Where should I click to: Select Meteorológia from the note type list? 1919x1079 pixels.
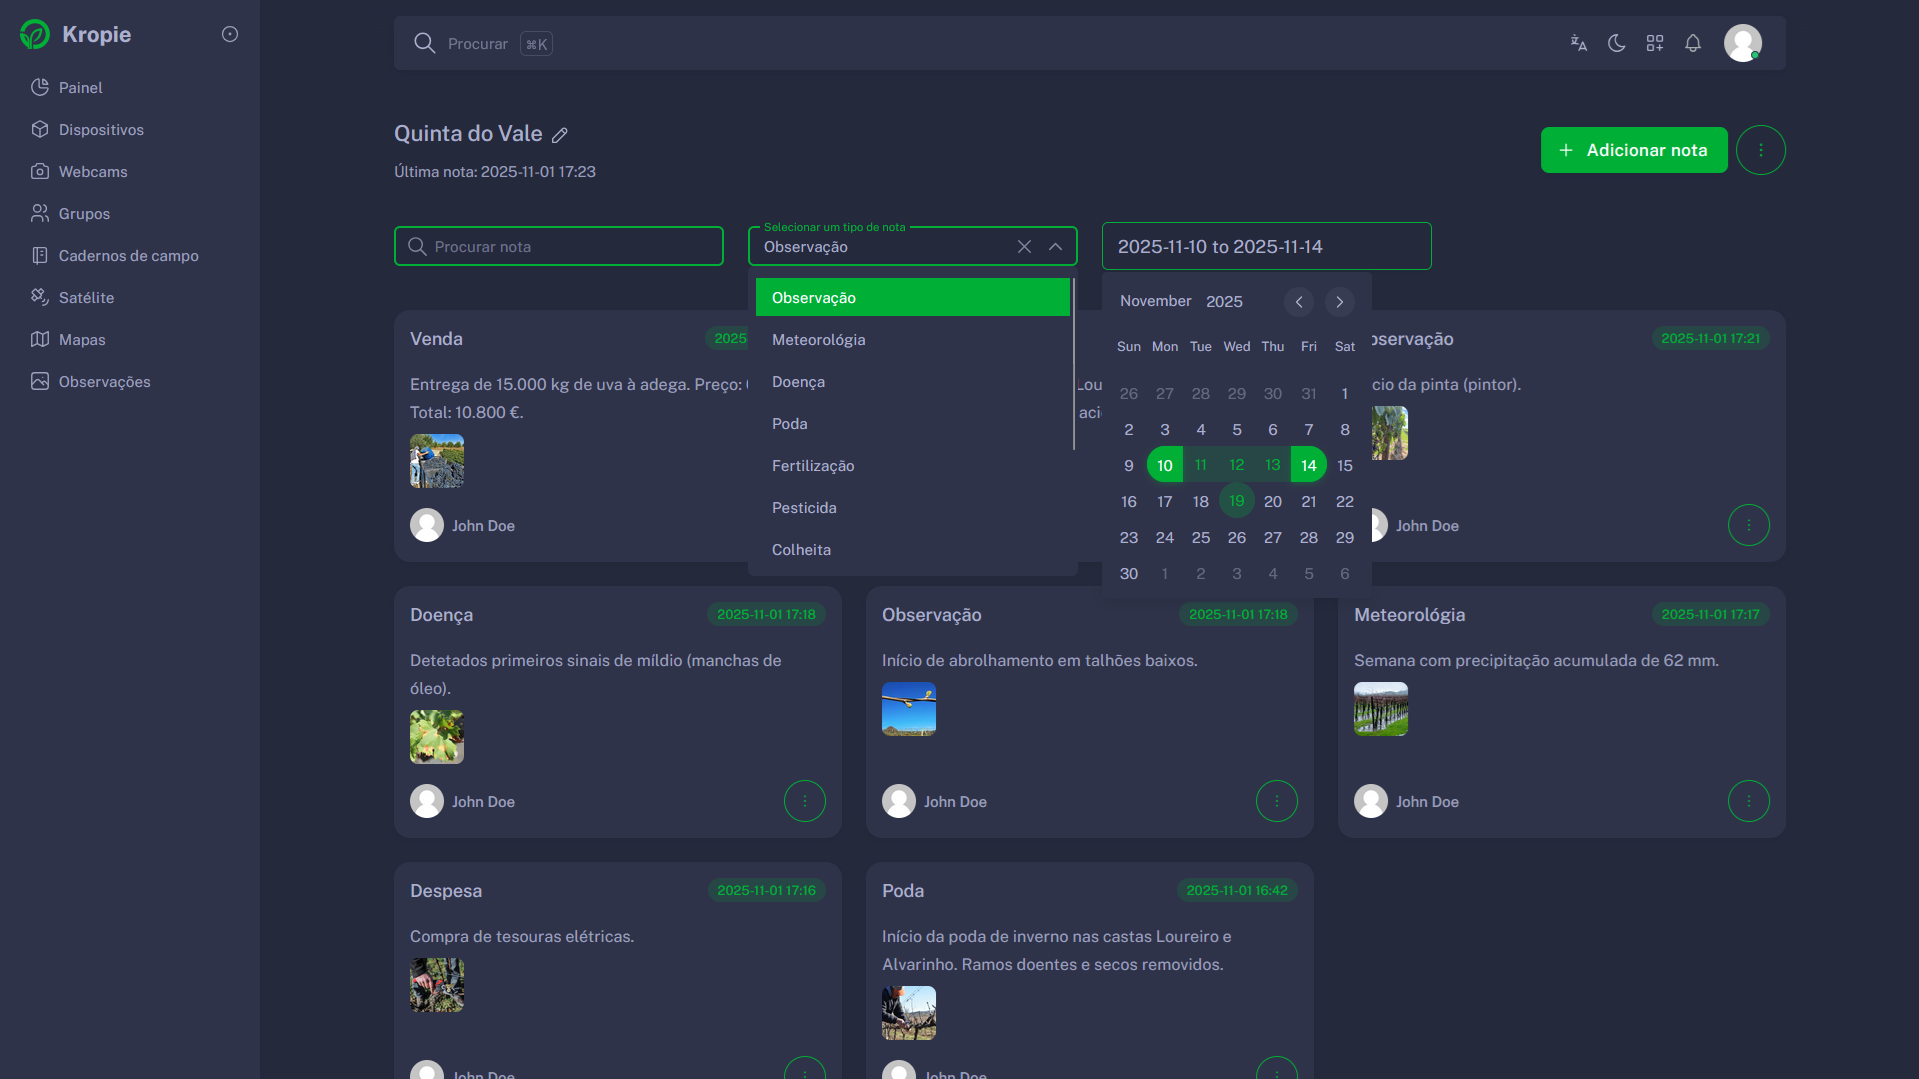click(x=818, y=339)
